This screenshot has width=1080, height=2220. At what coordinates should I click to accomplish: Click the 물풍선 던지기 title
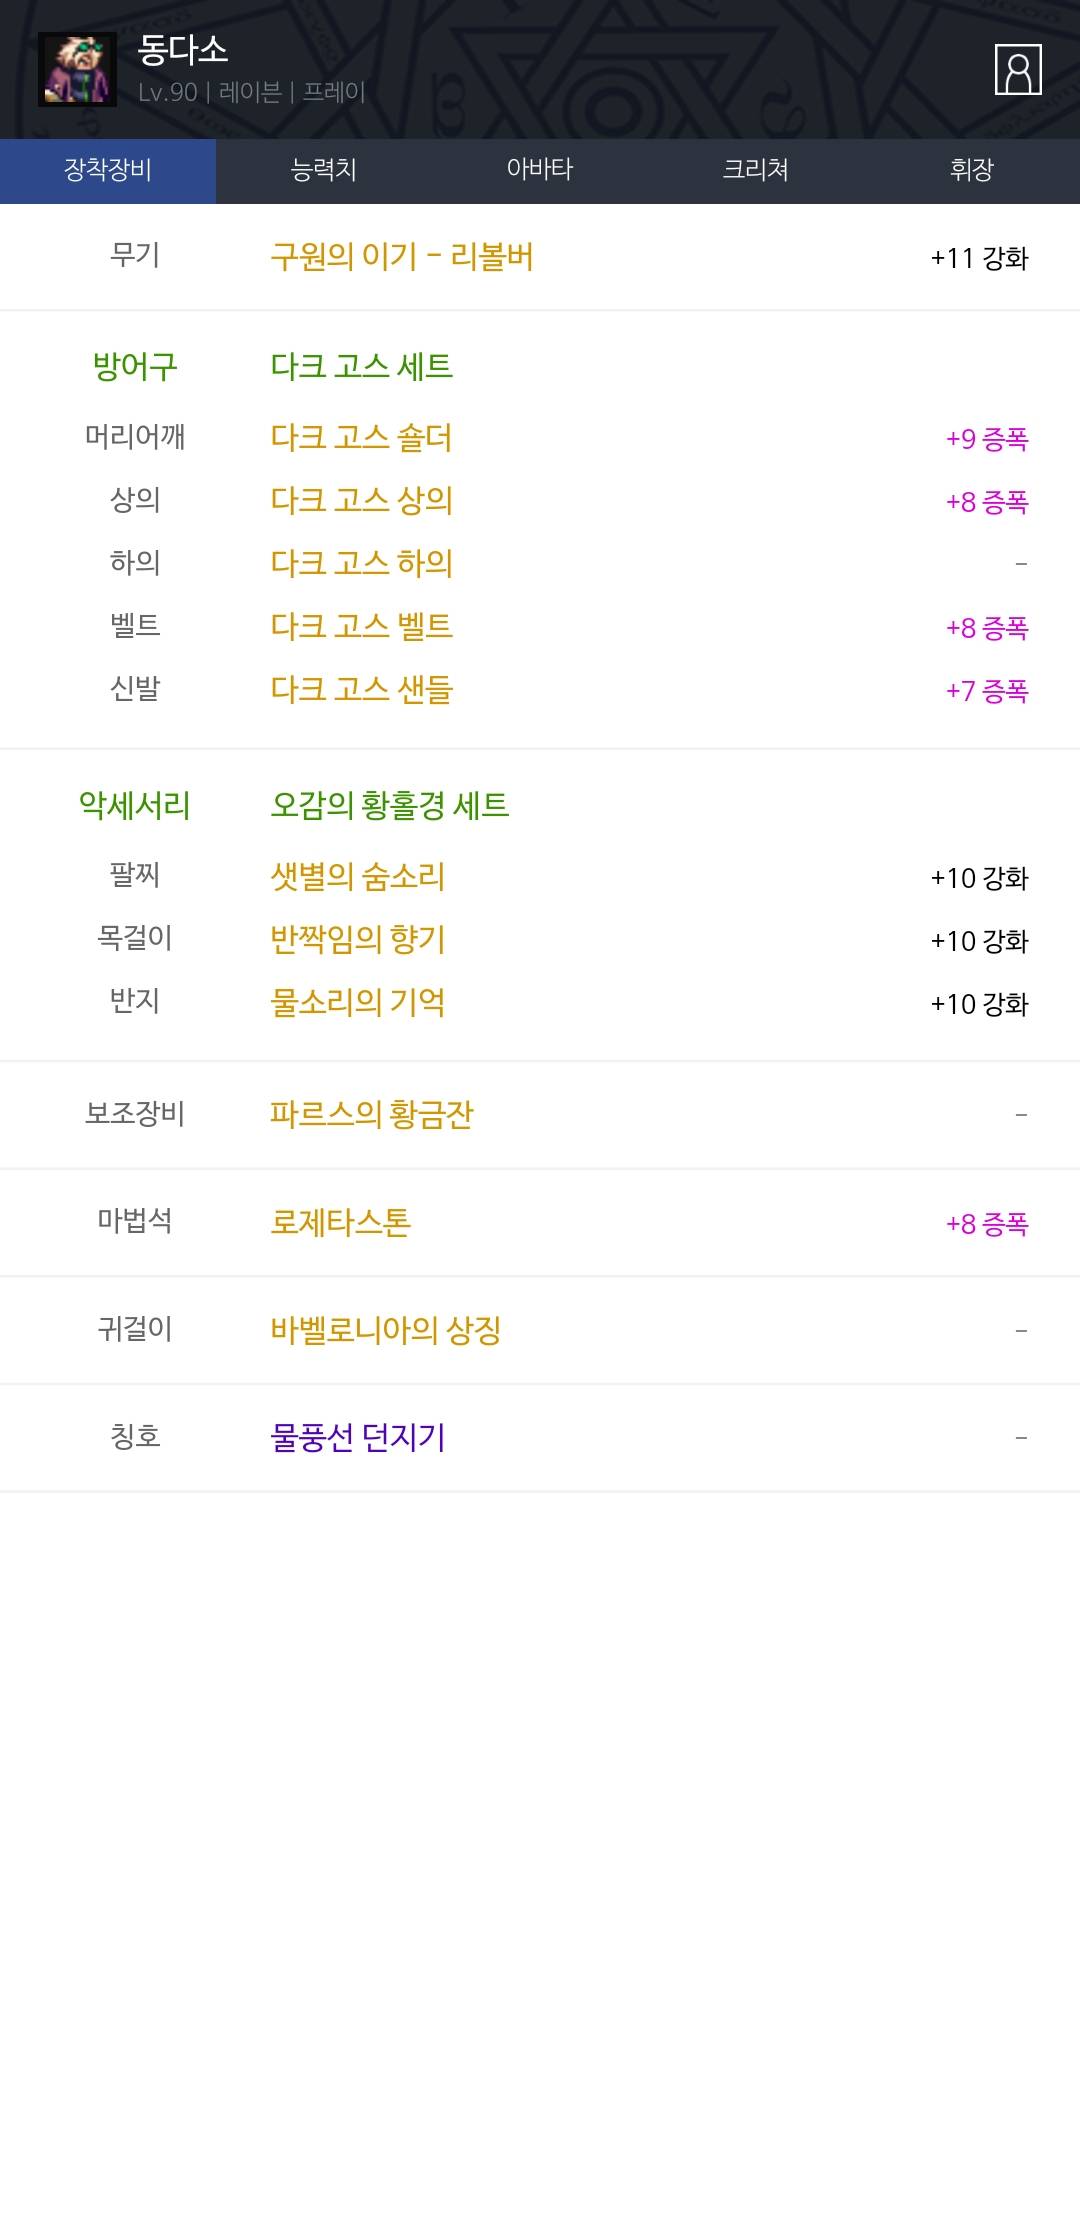click(x=357, y=1437)
